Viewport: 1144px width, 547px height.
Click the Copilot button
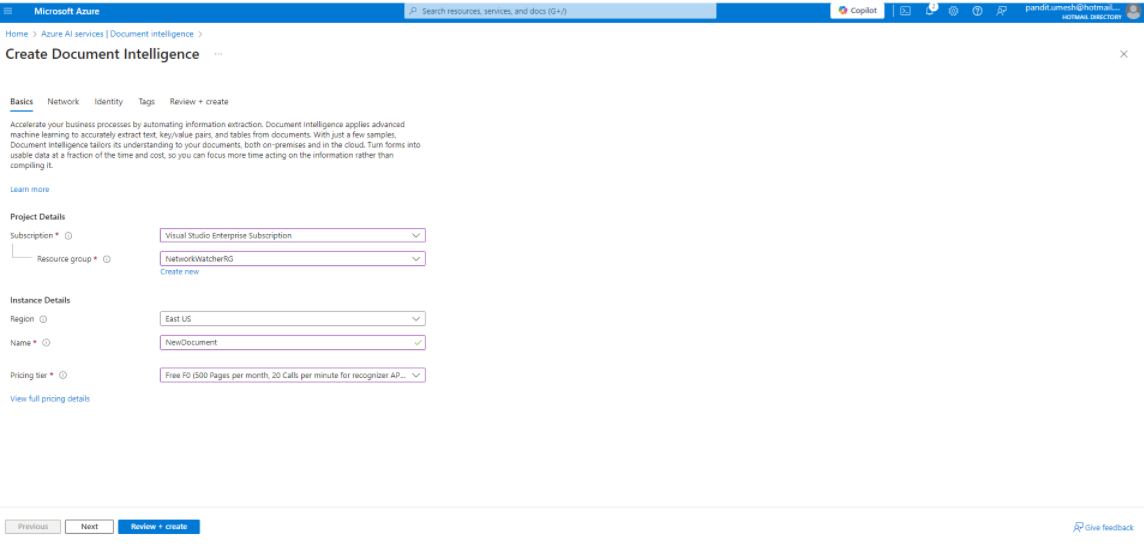[857, 11]
